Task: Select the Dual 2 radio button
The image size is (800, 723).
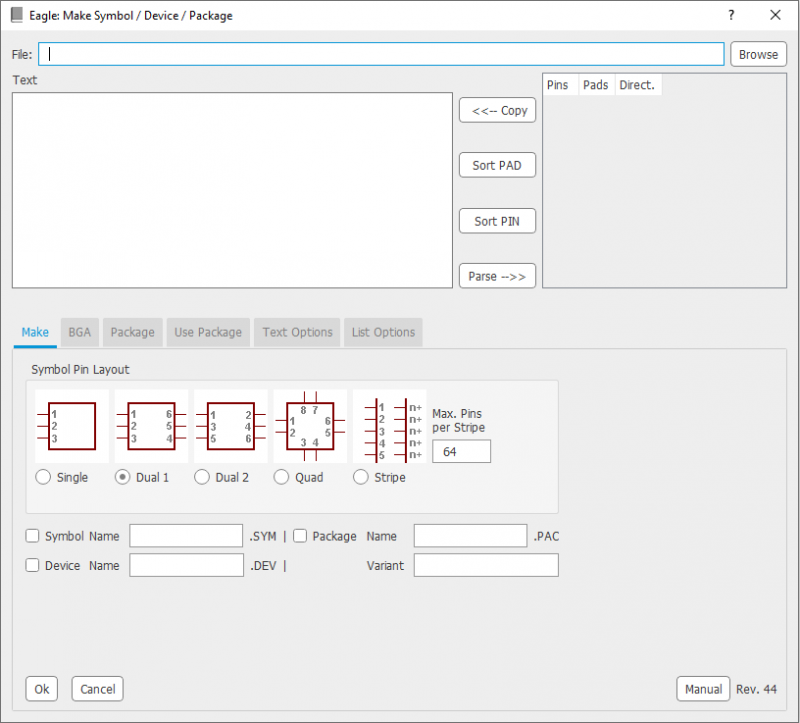Action: click(202, 478)
